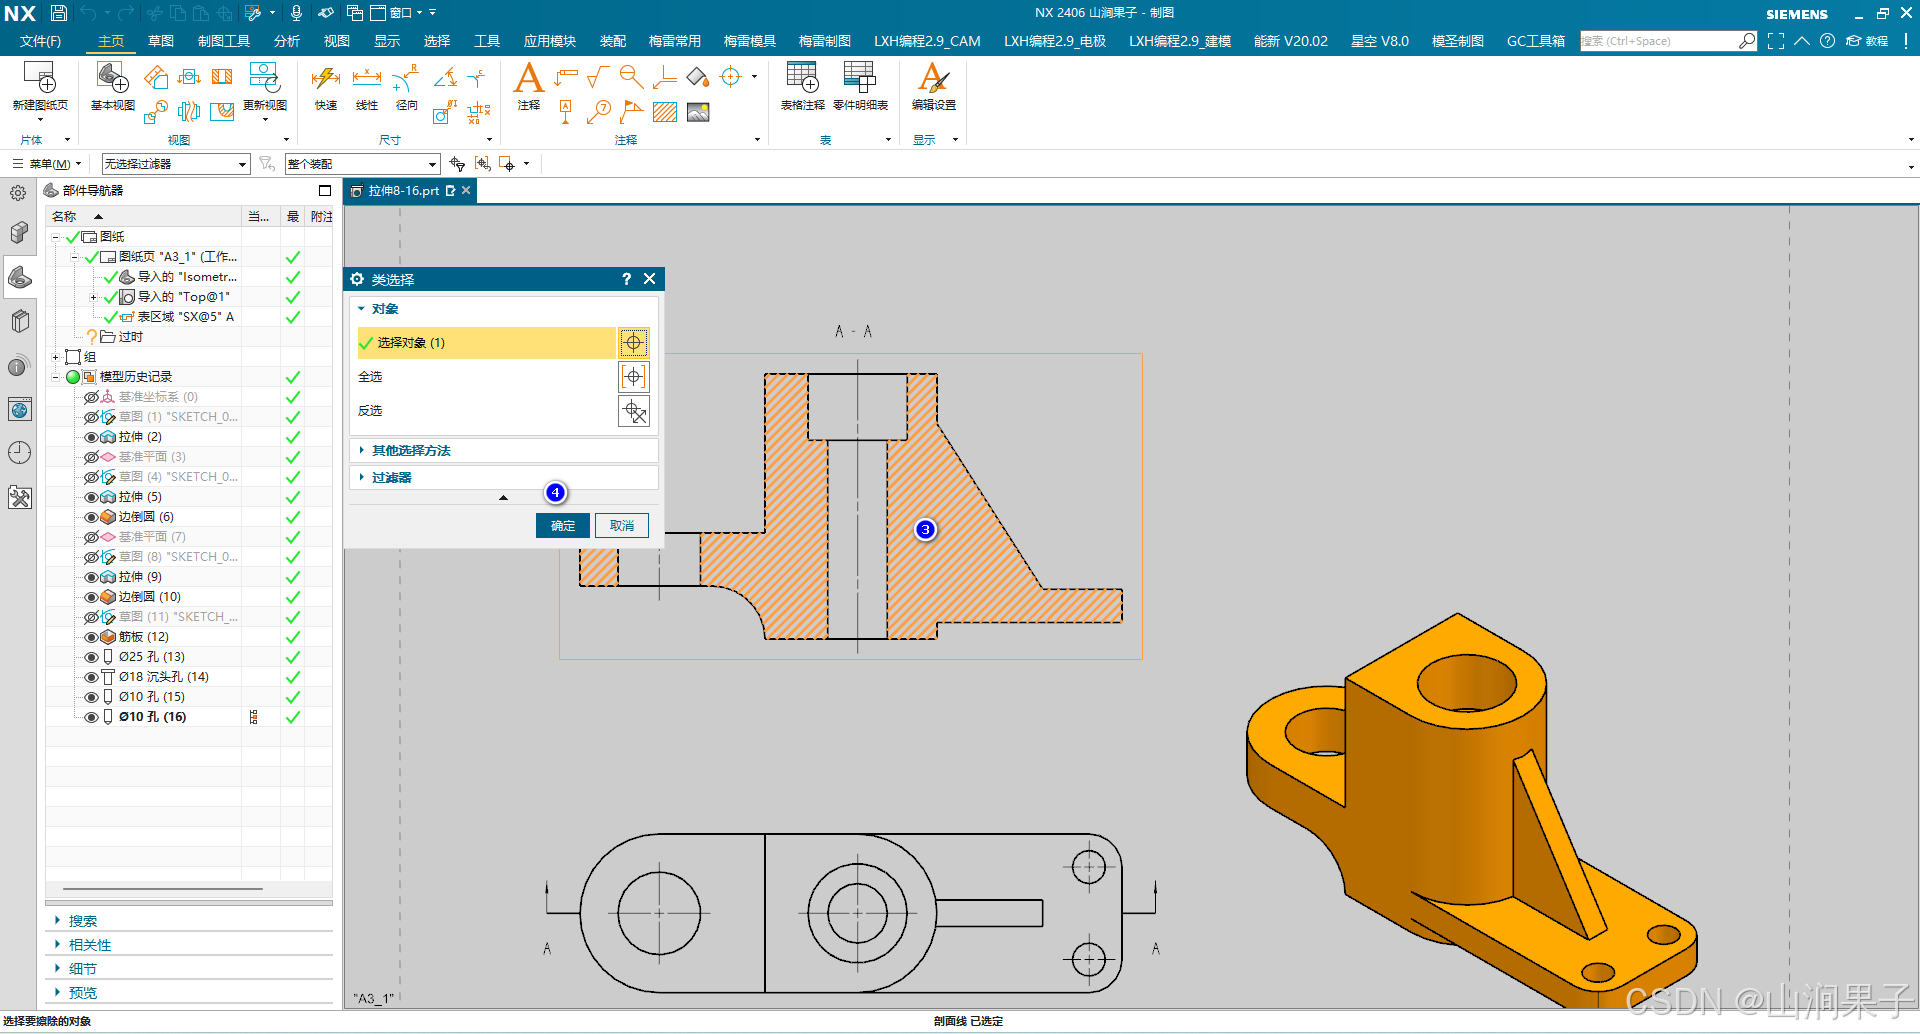
Task: Open the 无选择过滤器 selection filter dropdown
Action: click(175, 164)
